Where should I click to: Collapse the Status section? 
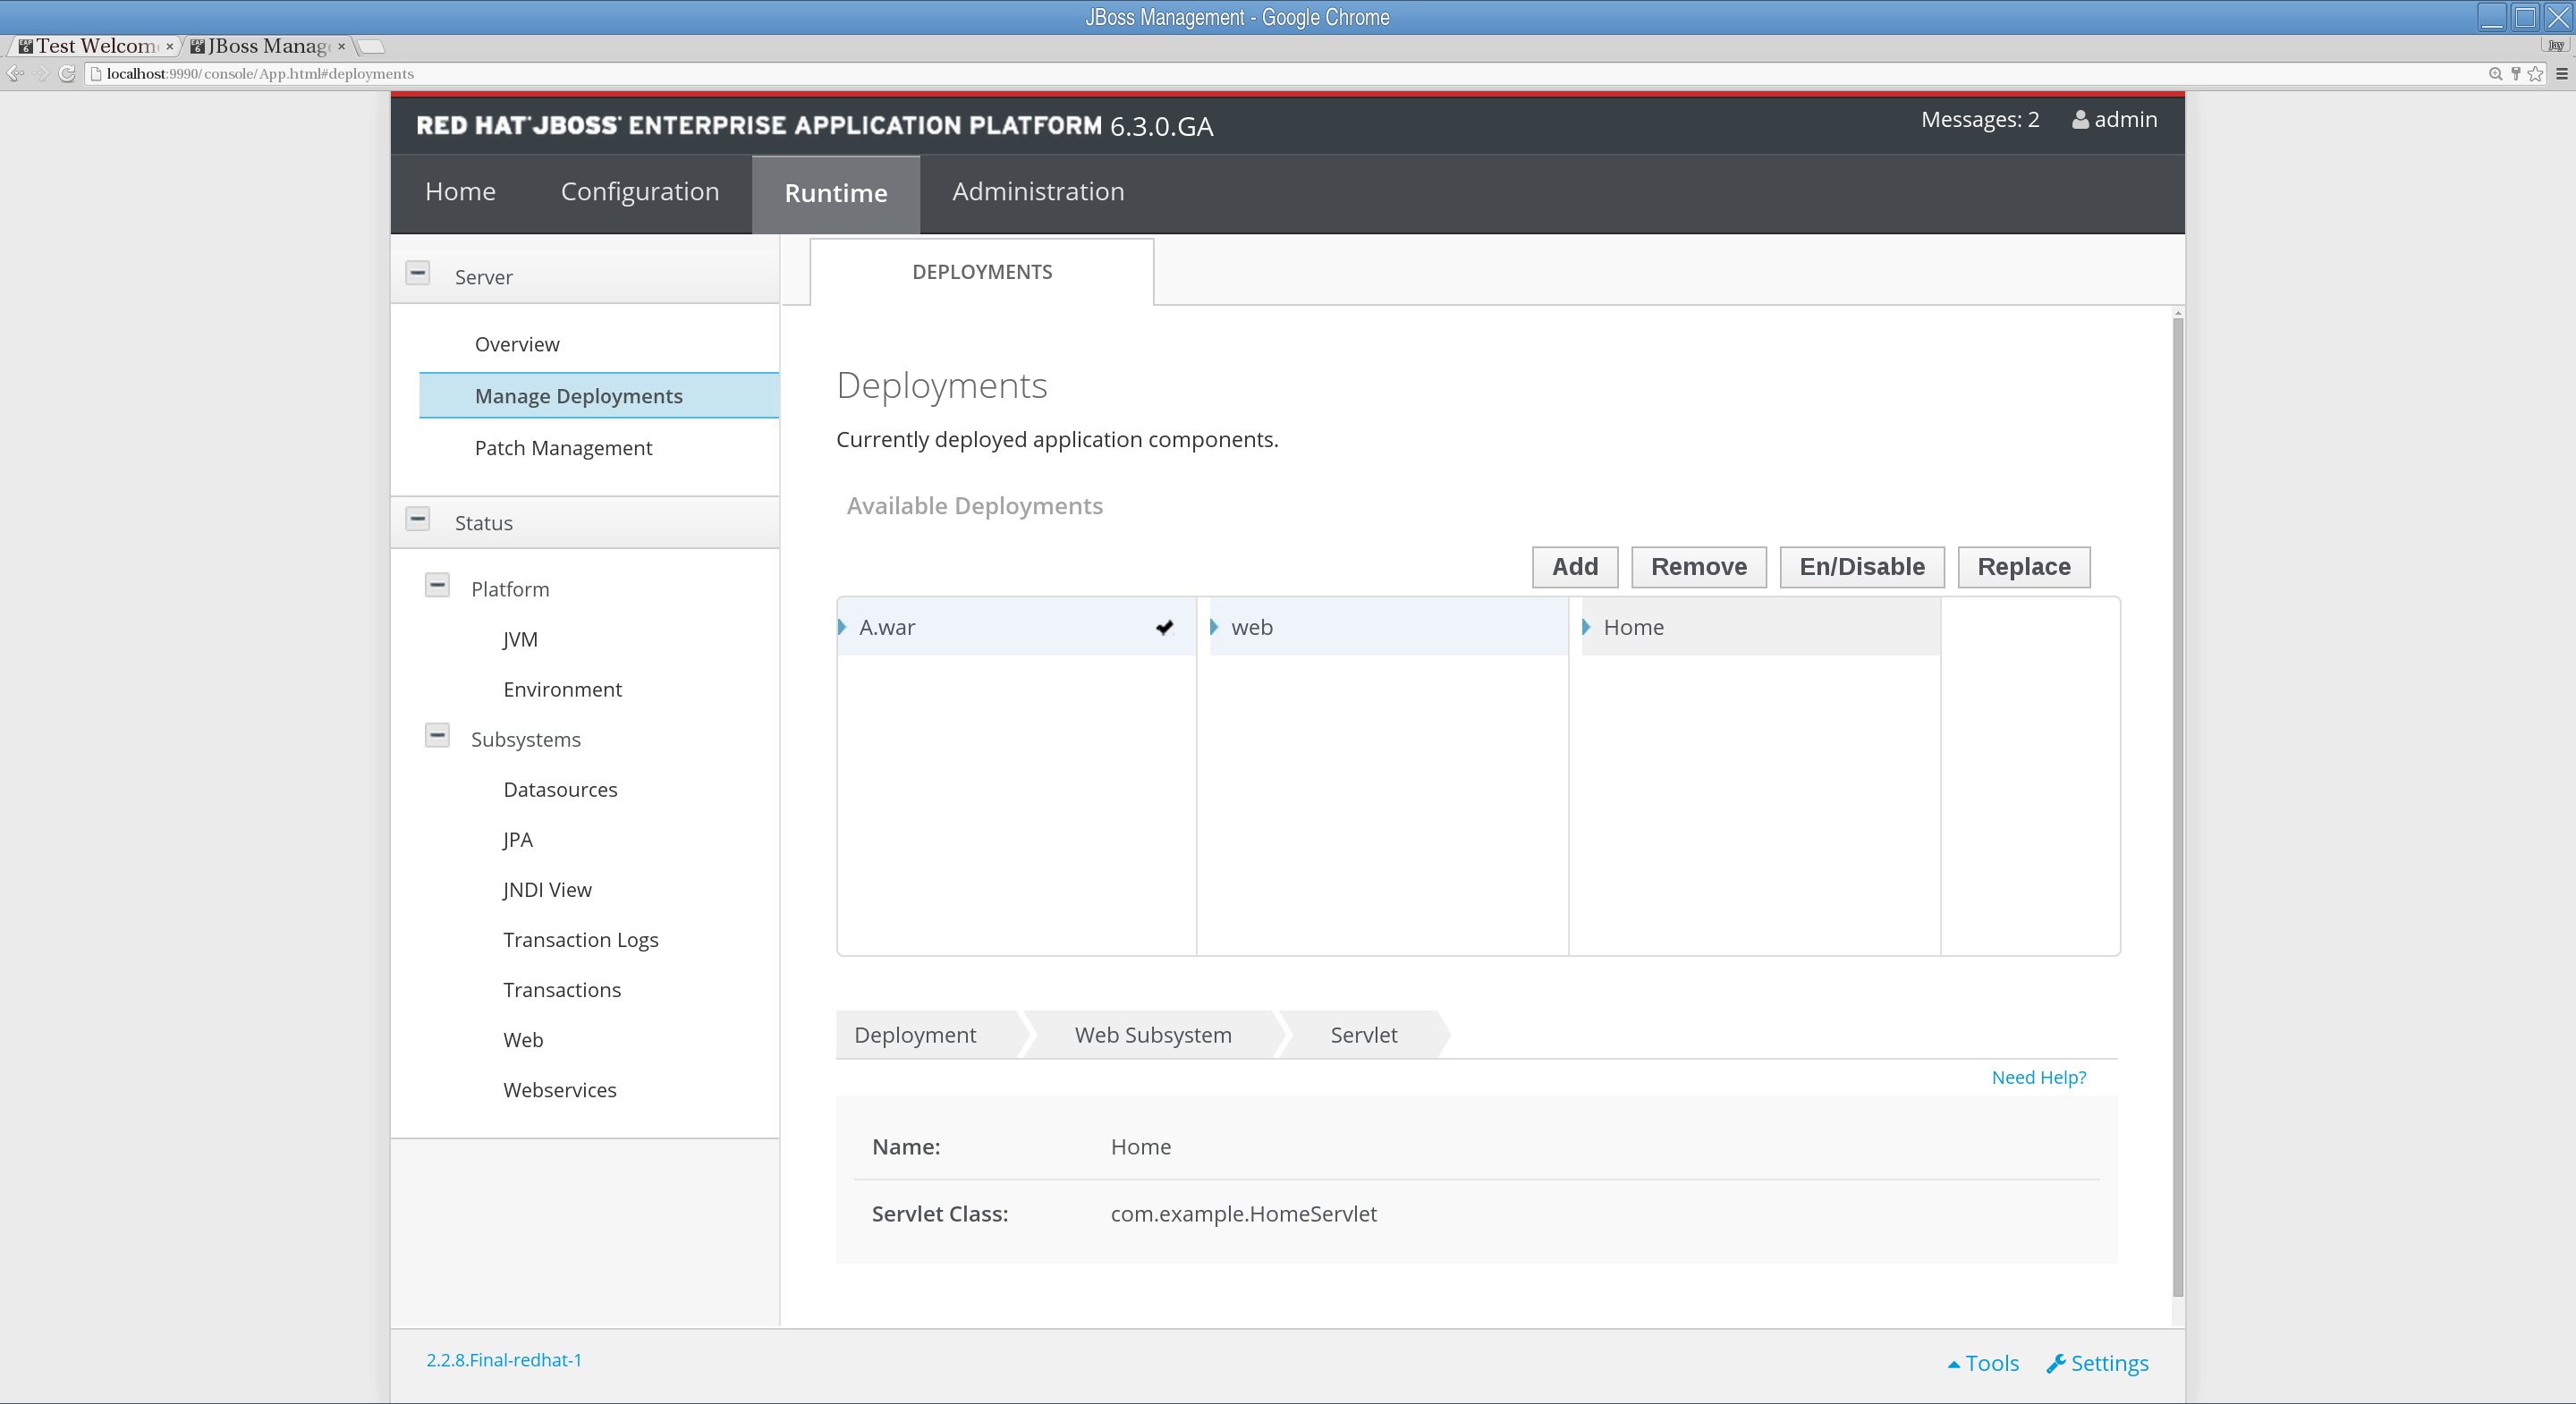pyautogui.click(x=418, y=519)
